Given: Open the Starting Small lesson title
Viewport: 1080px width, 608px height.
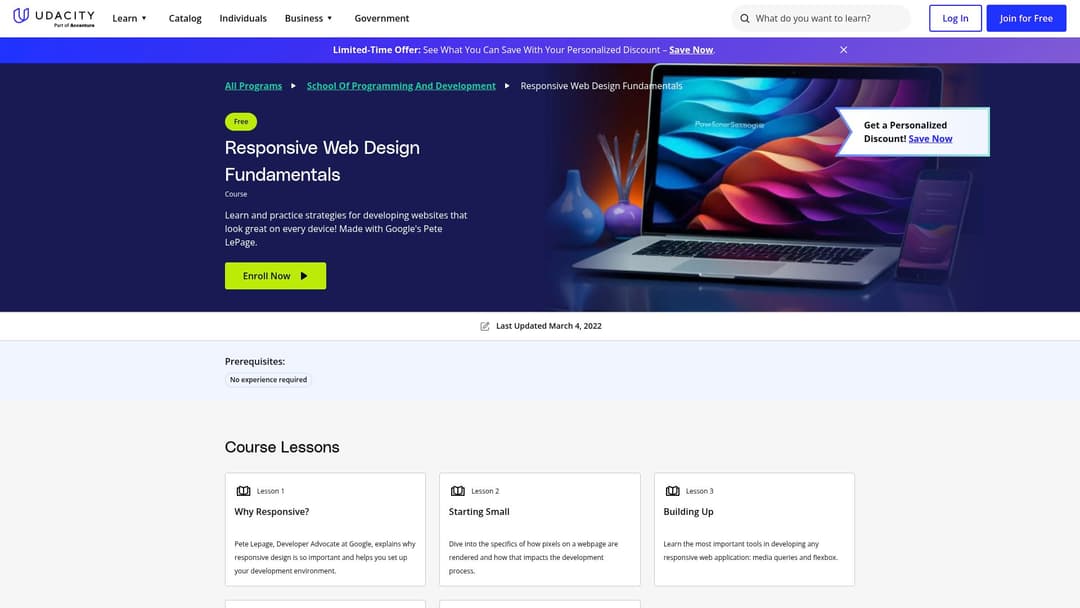Looking at the screenshot, I should point(479,512).
